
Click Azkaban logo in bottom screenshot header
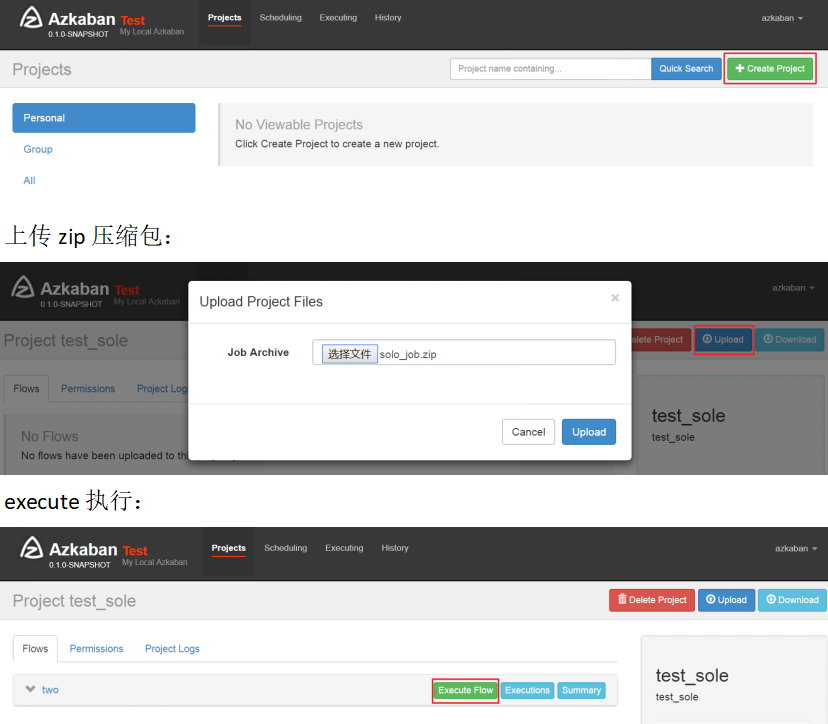pos(31,548)
